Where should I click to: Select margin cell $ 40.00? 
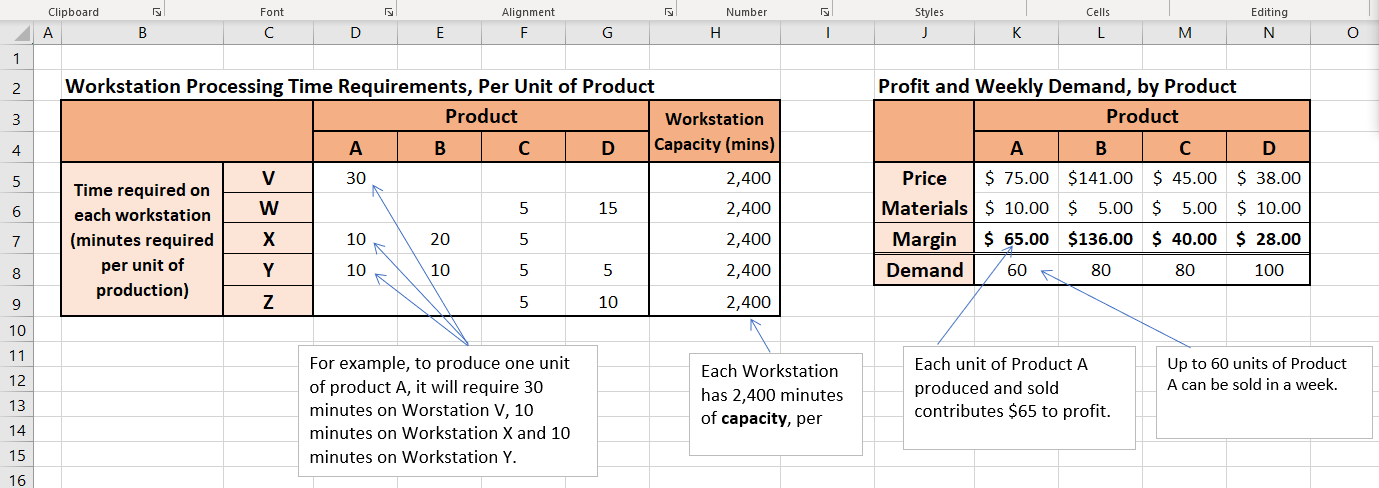click(x=1184, y=240)
